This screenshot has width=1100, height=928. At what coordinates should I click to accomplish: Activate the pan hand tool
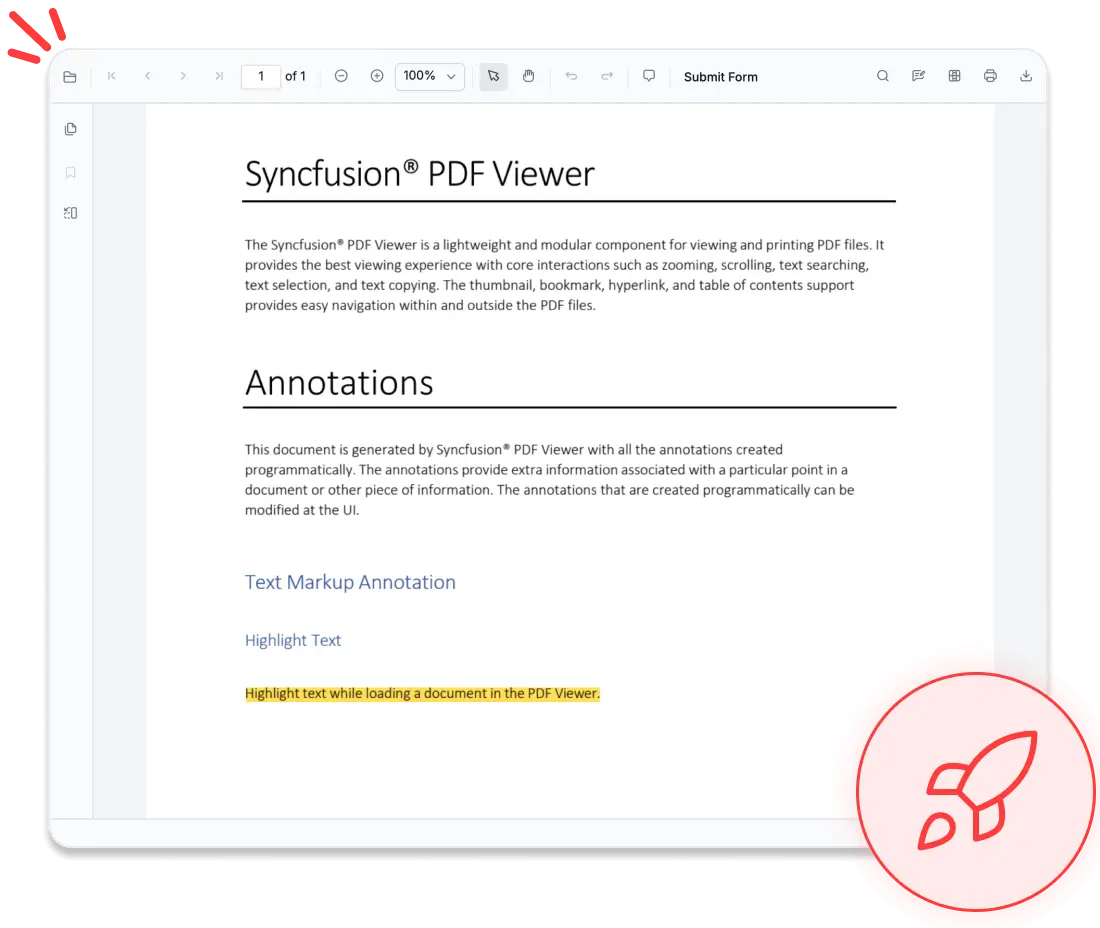[x=528, y=76]
